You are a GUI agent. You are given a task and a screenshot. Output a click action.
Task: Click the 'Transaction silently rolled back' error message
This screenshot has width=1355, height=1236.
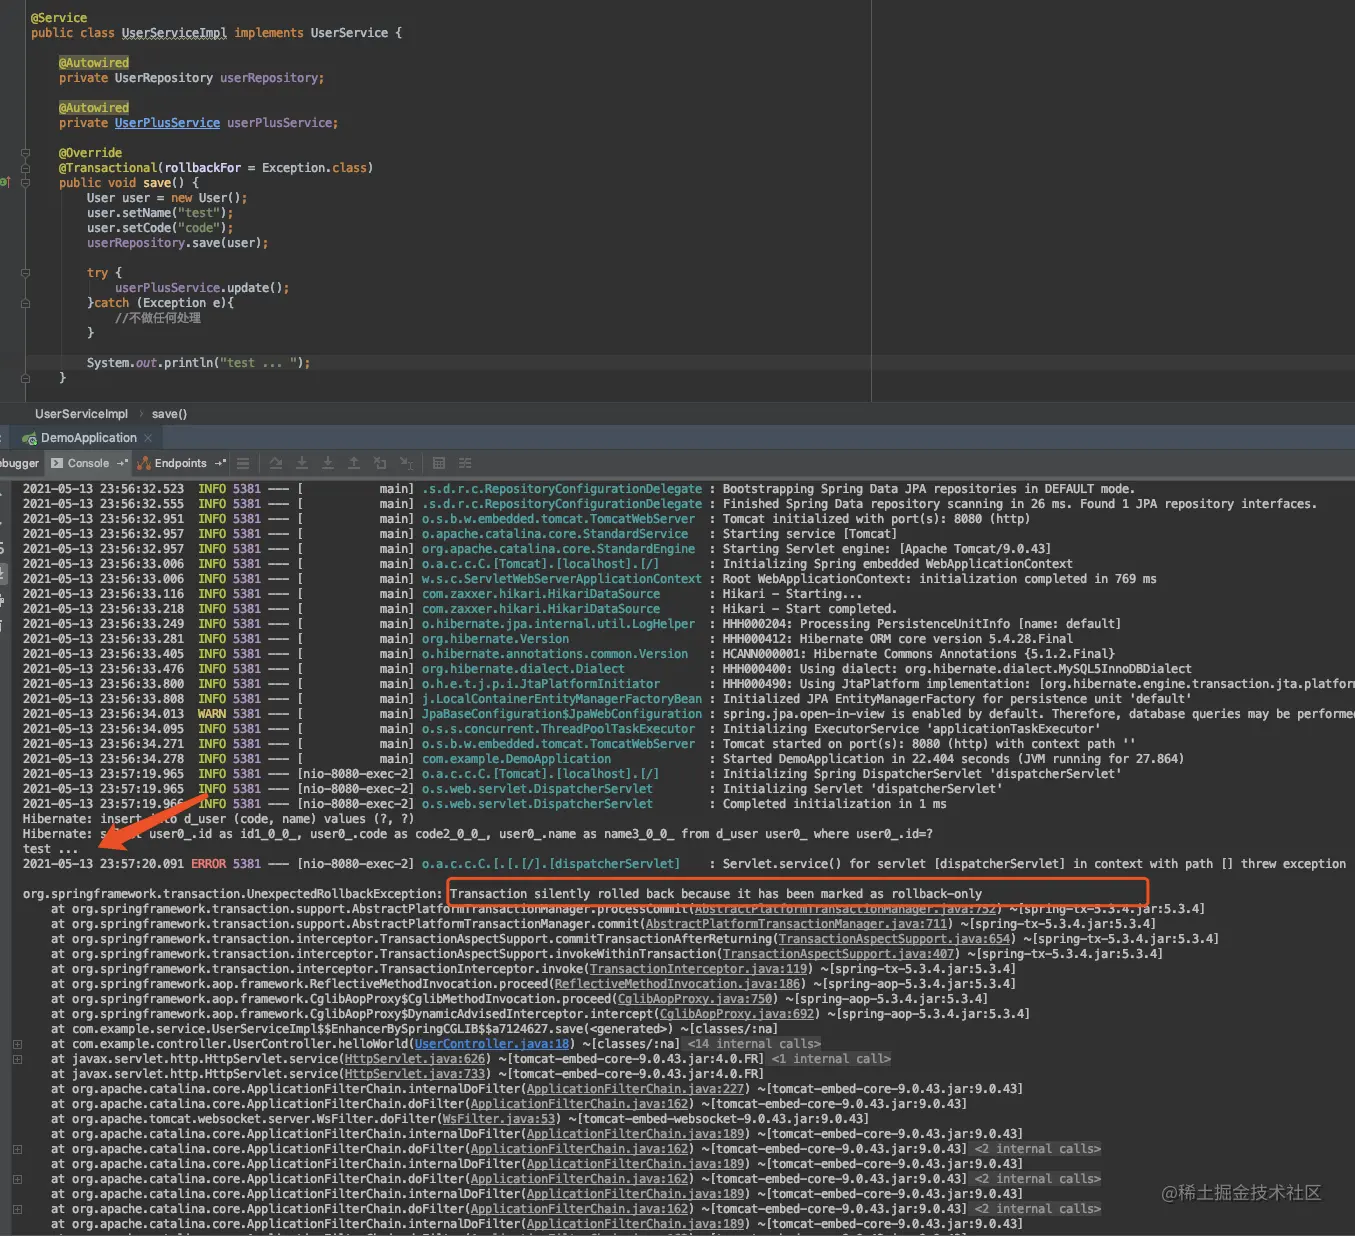[x=716, y=894]
